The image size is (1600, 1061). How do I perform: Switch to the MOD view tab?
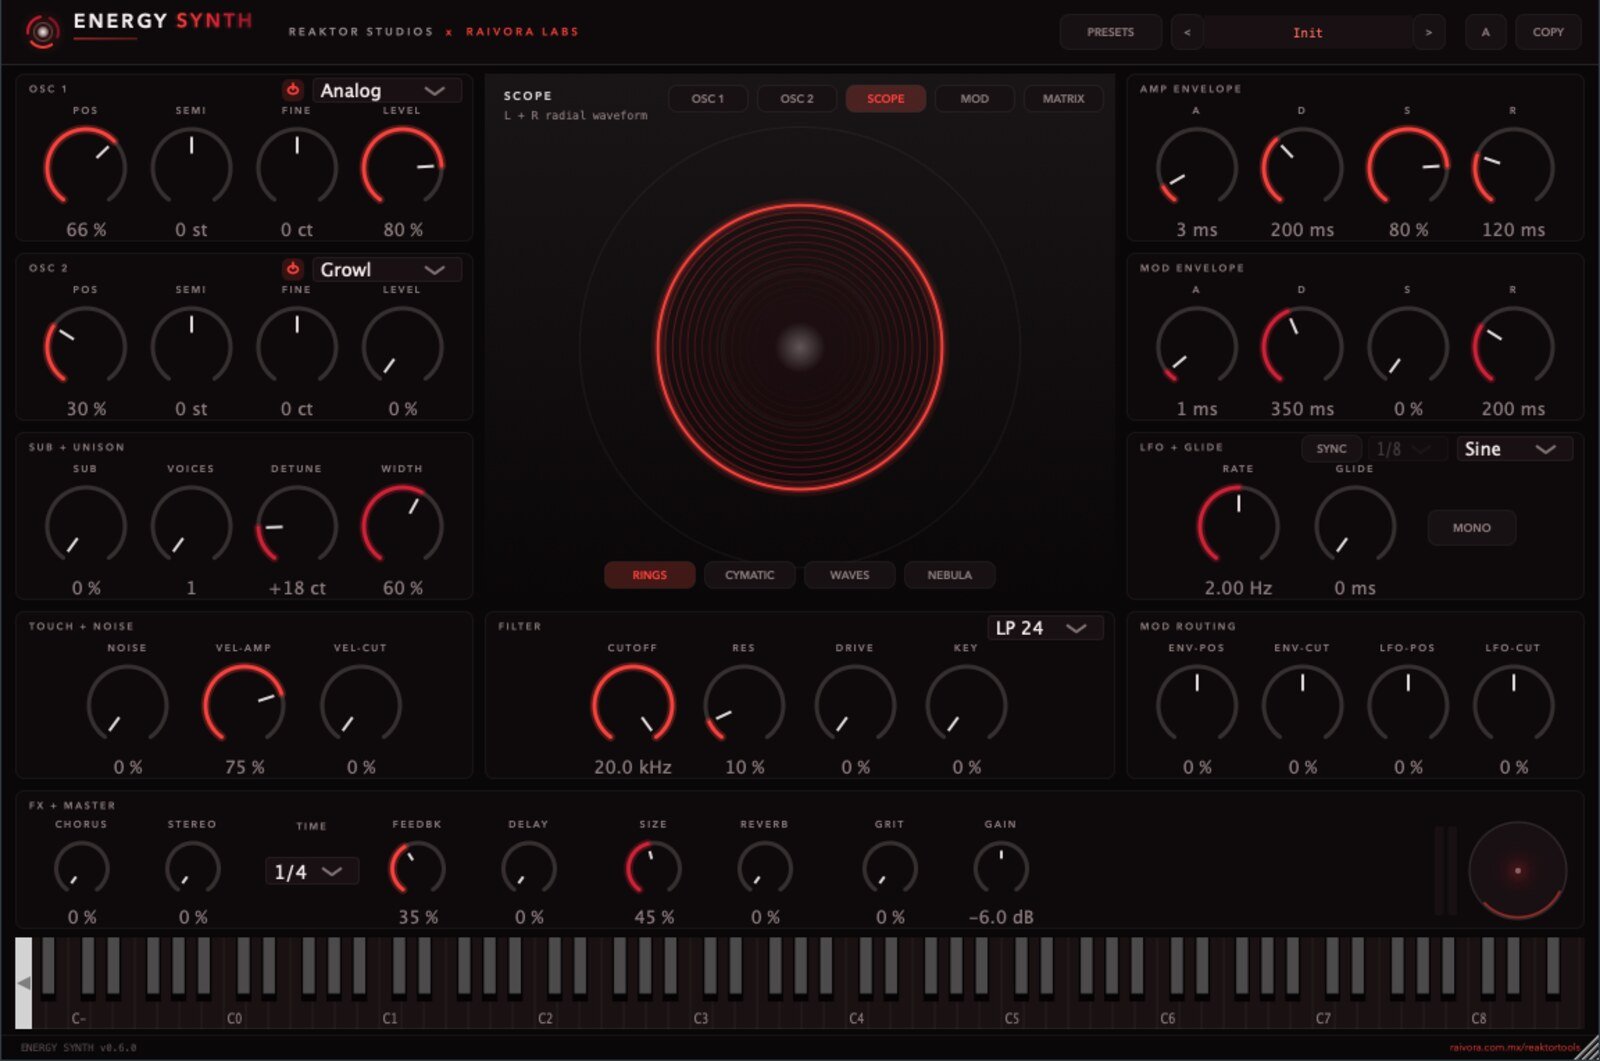(x=974, y=99)
